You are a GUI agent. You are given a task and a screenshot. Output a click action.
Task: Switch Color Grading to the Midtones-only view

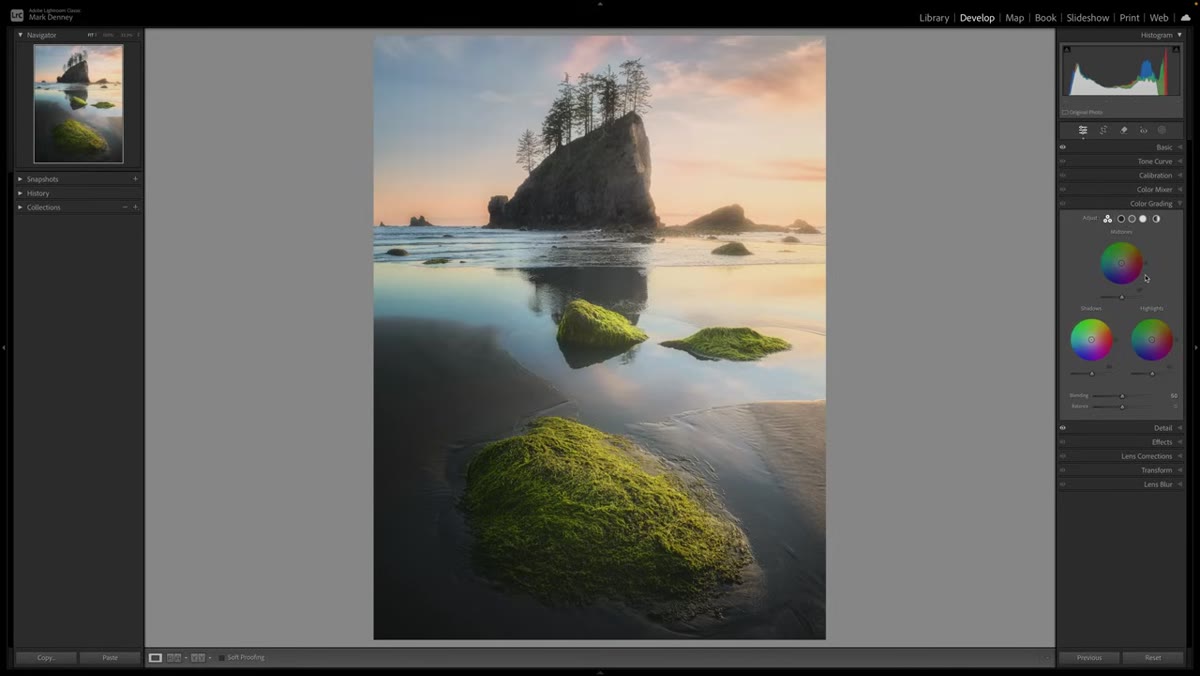(x=1132, y=218)
